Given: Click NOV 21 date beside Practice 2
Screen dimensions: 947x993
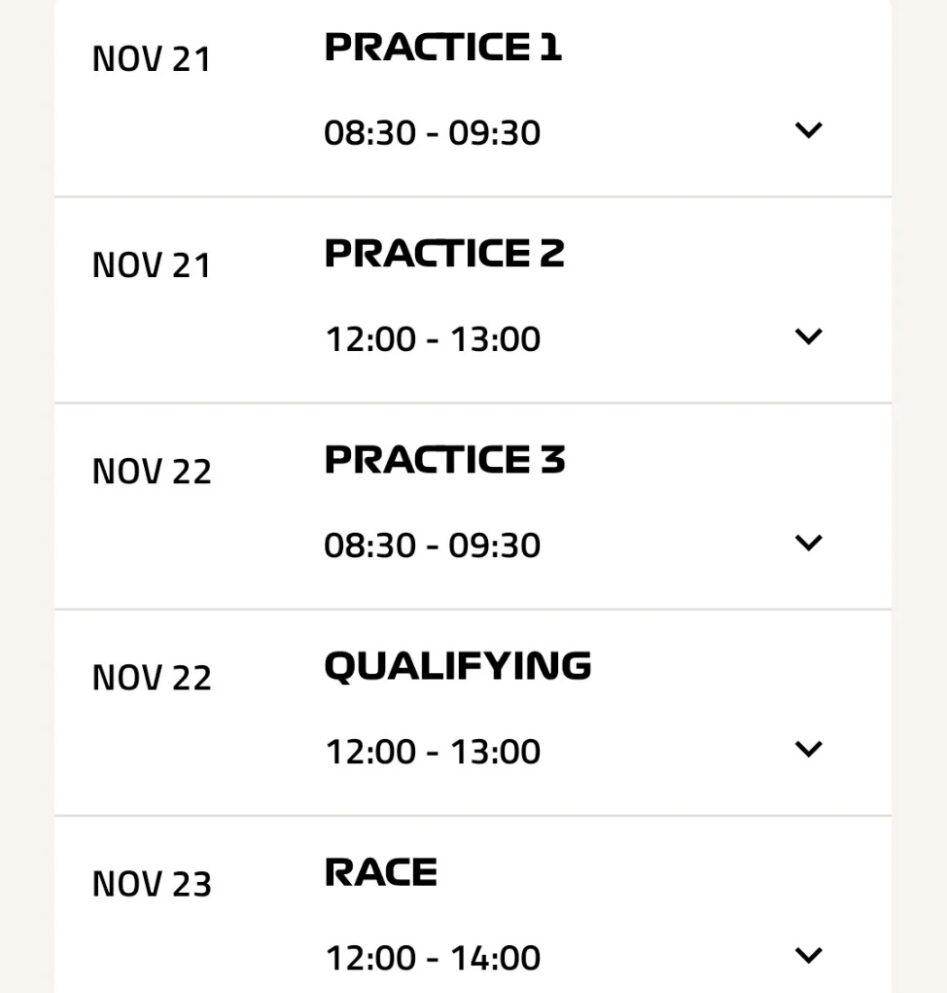Looking at the screenshot, I should (152, 266).
